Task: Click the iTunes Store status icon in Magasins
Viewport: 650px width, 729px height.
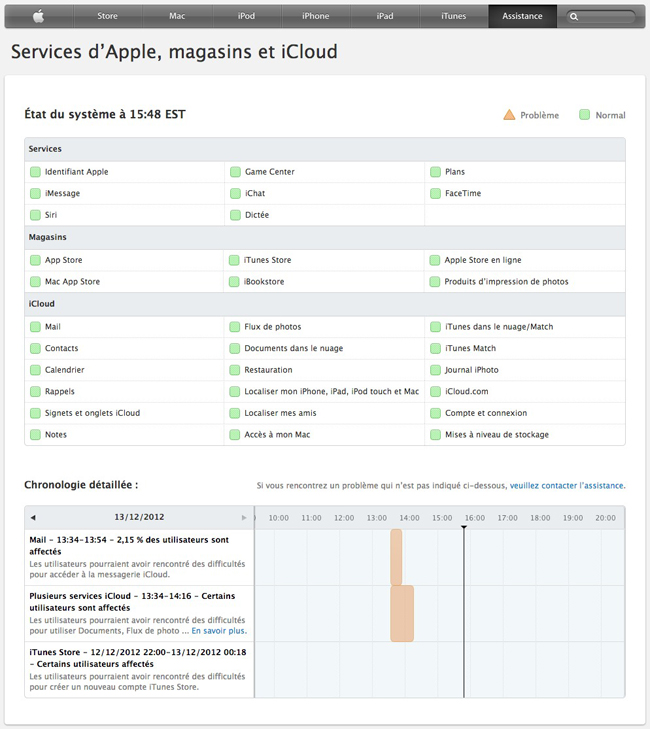Action: pyautogui.click(x=234, y=260)
